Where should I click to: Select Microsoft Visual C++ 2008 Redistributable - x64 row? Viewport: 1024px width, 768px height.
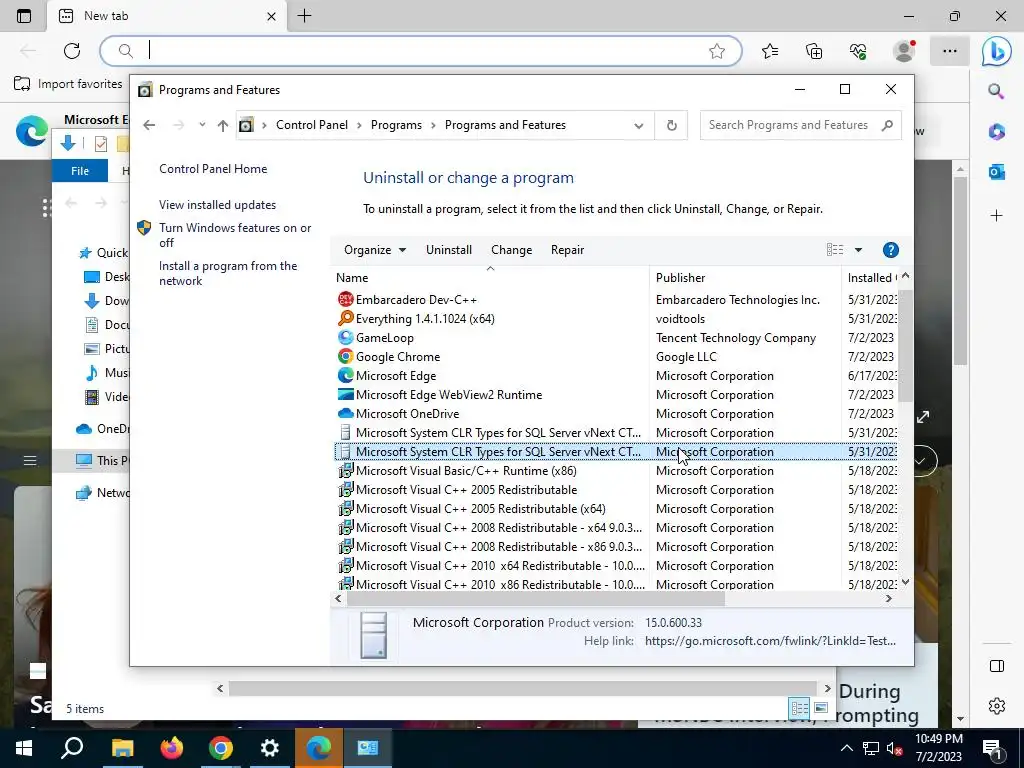[x=615, y=528]
